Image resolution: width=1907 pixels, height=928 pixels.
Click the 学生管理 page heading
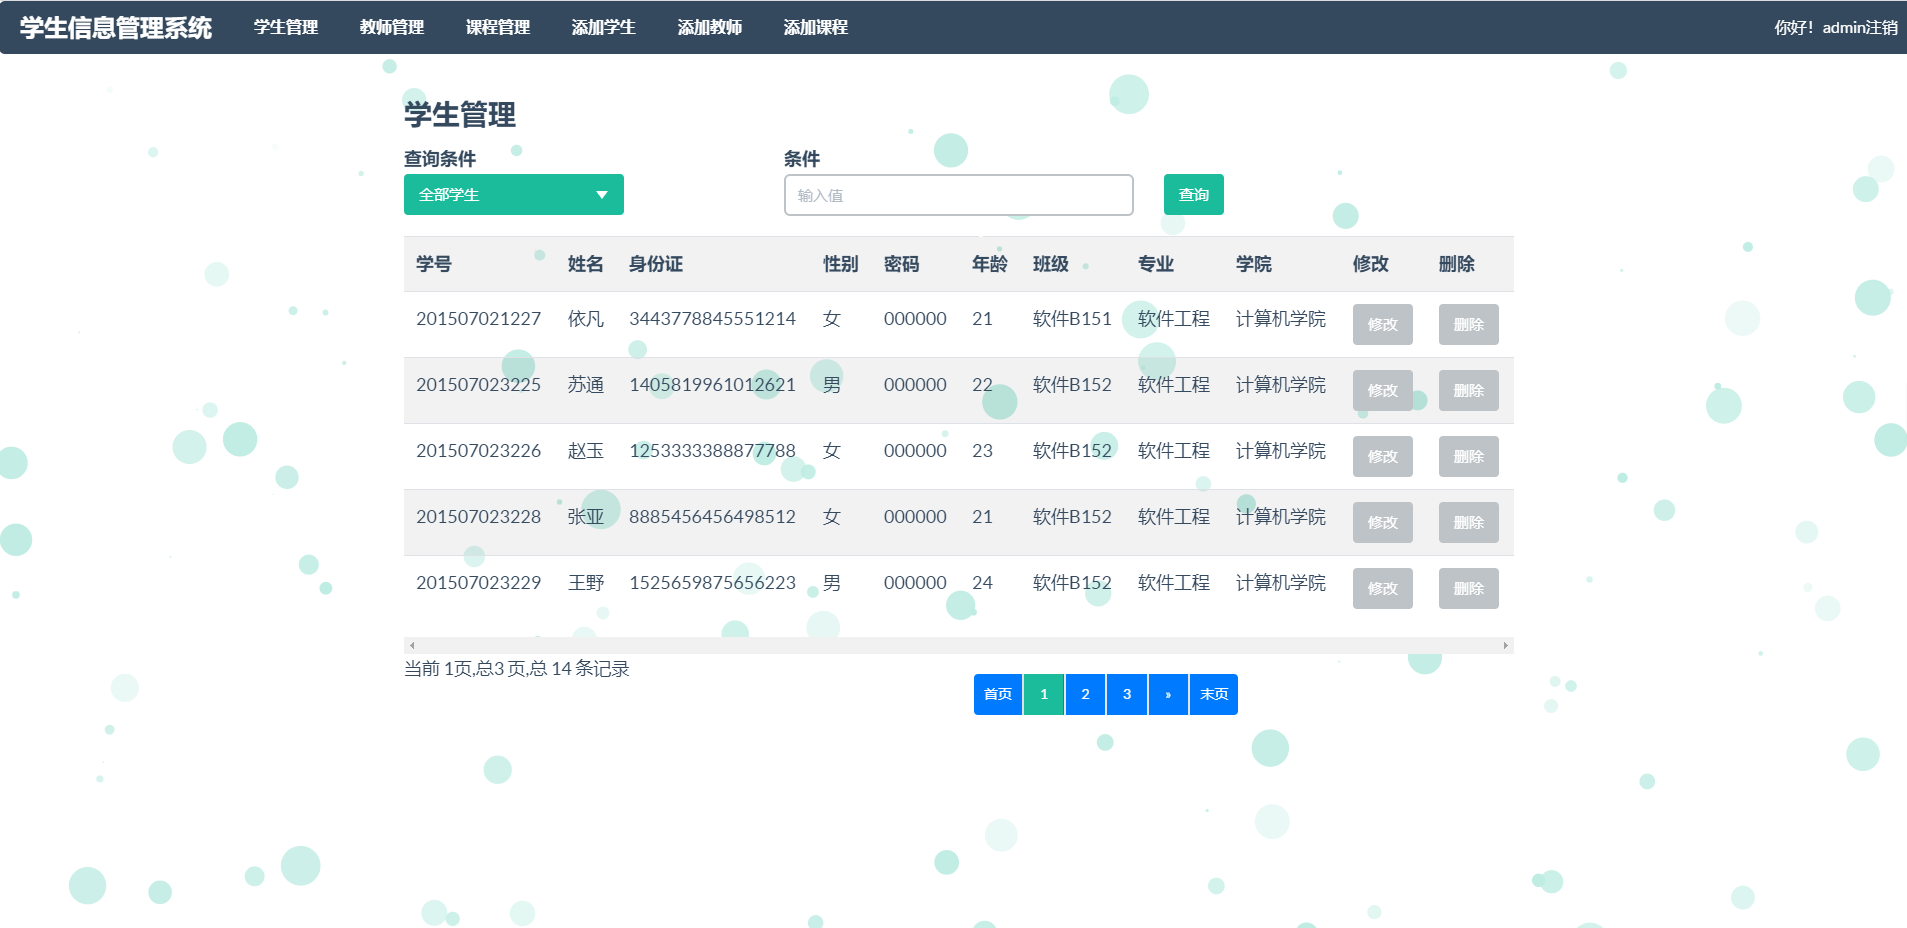[460, 114]
